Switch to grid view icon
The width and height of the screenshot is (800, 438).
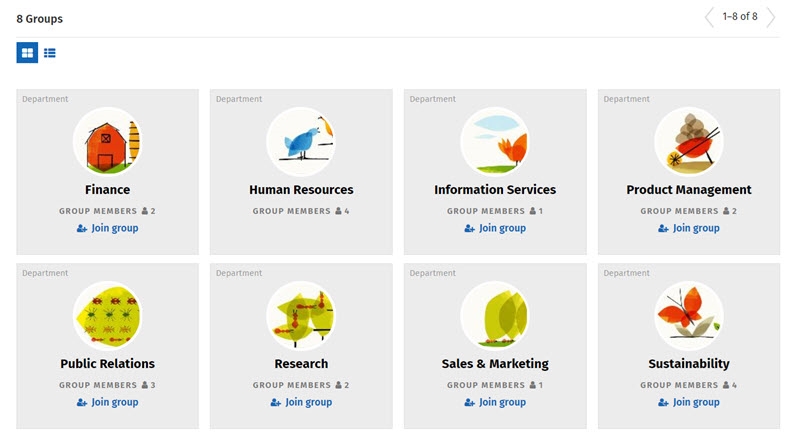27,53
